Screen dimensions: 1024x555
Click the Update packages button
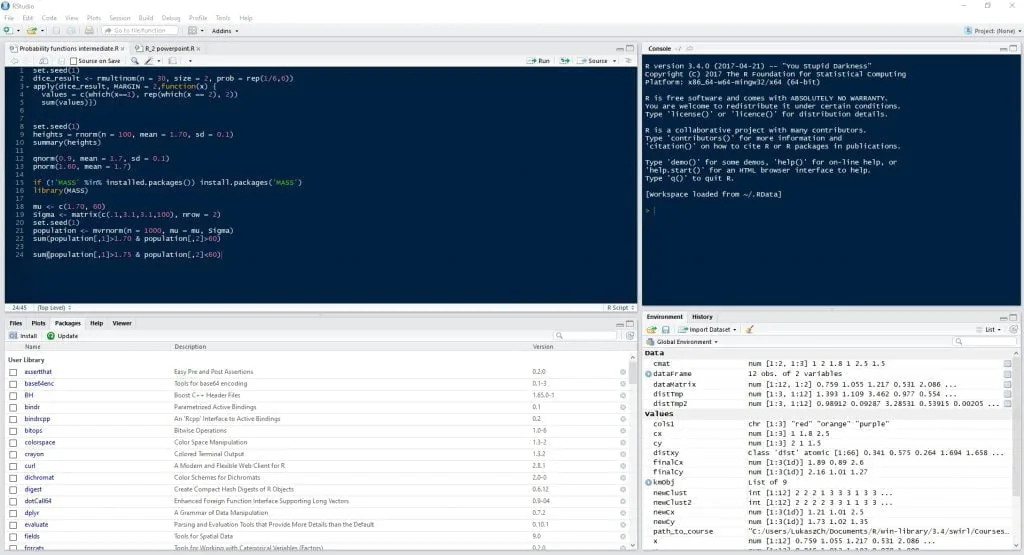tap(63, 336)
